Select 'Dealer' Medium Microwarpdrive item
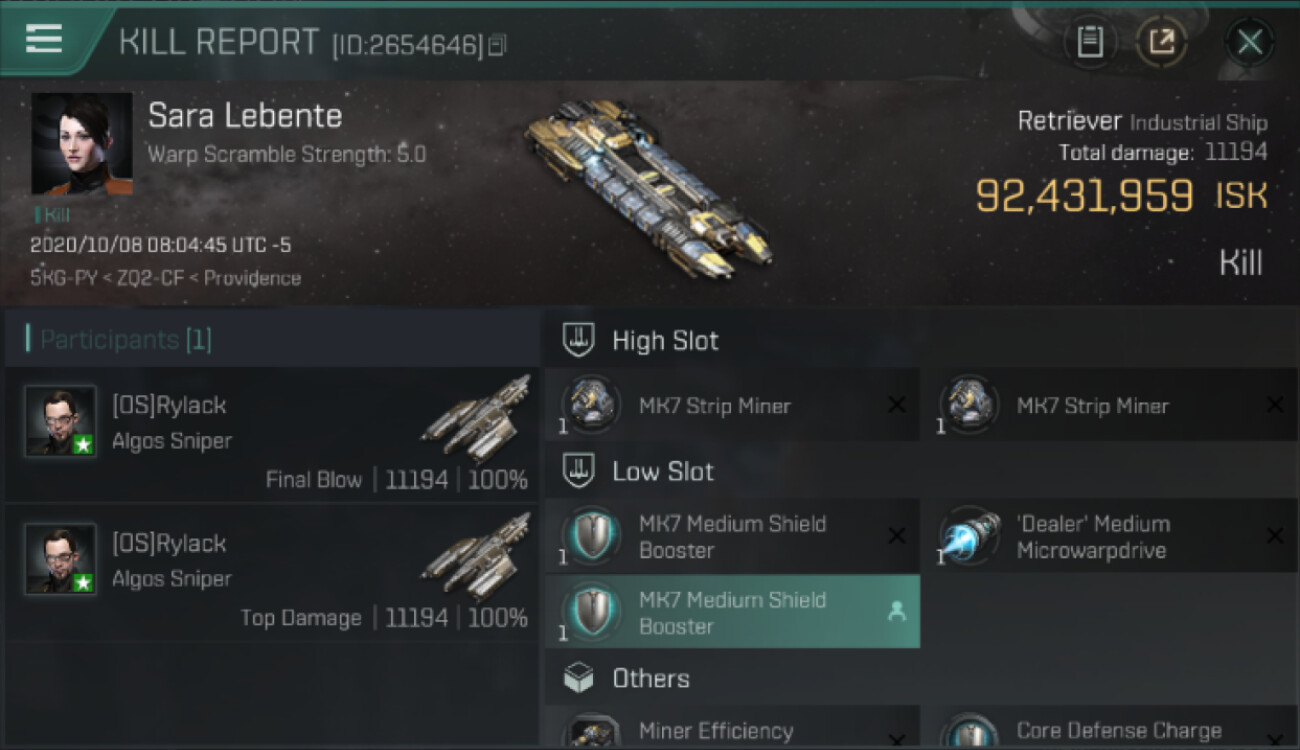 pos(1110,536)
